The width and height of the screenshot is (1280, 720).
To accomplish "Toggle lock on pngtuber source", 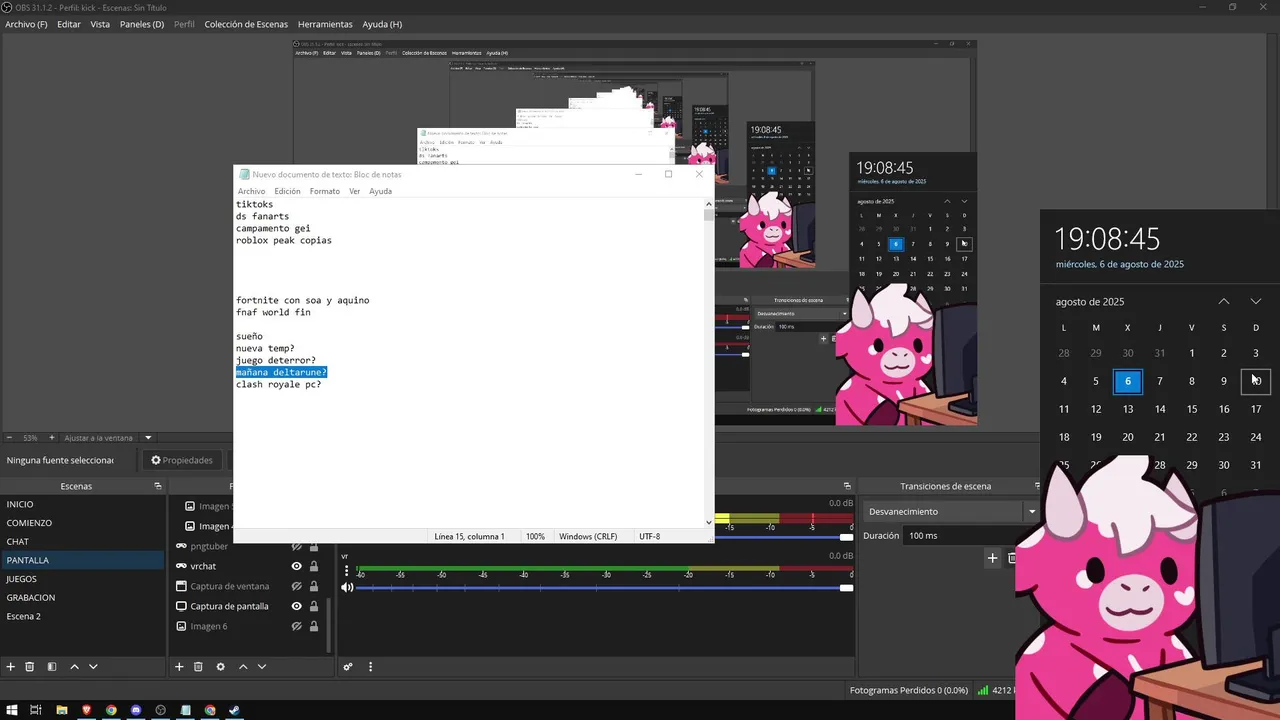I will (x=314, y=547).
